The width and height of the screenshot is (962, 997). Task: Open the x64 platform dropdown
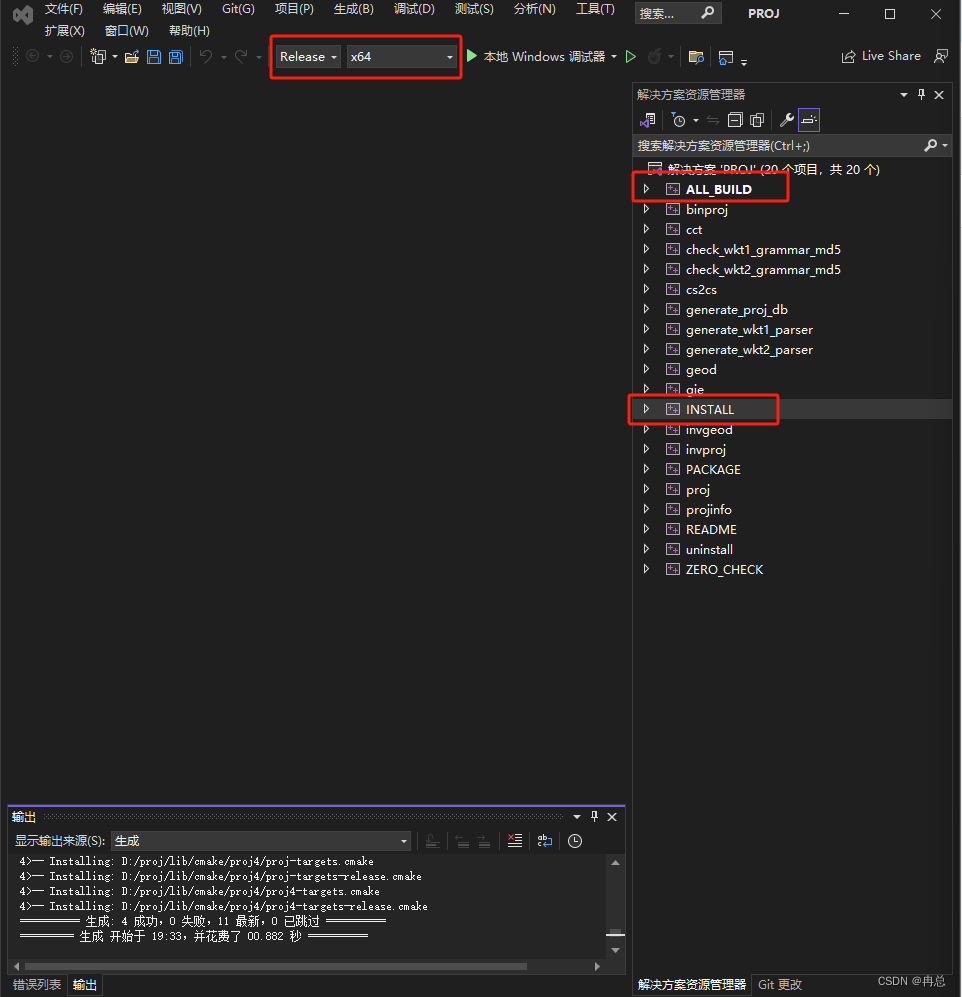401,57
